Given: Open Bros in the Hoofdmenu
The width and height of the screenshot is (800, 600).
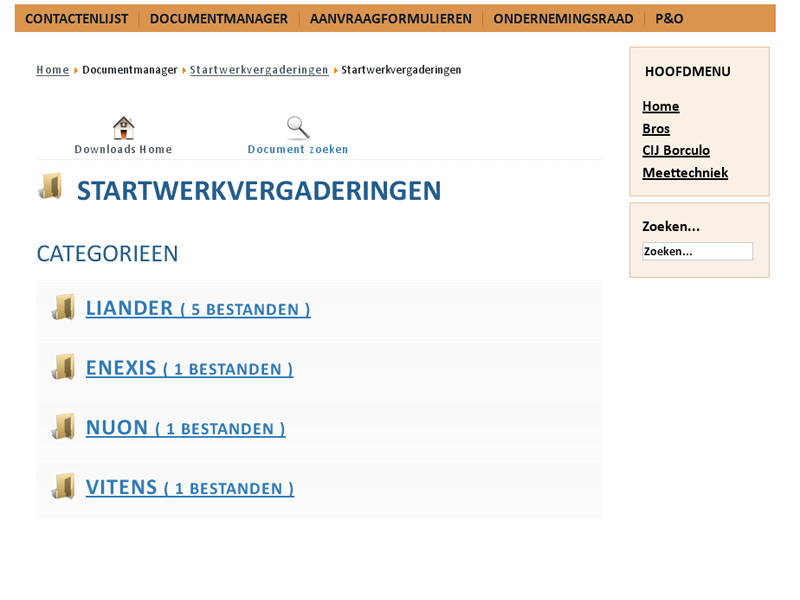Looking at the screenshot, I should [656, 129].
